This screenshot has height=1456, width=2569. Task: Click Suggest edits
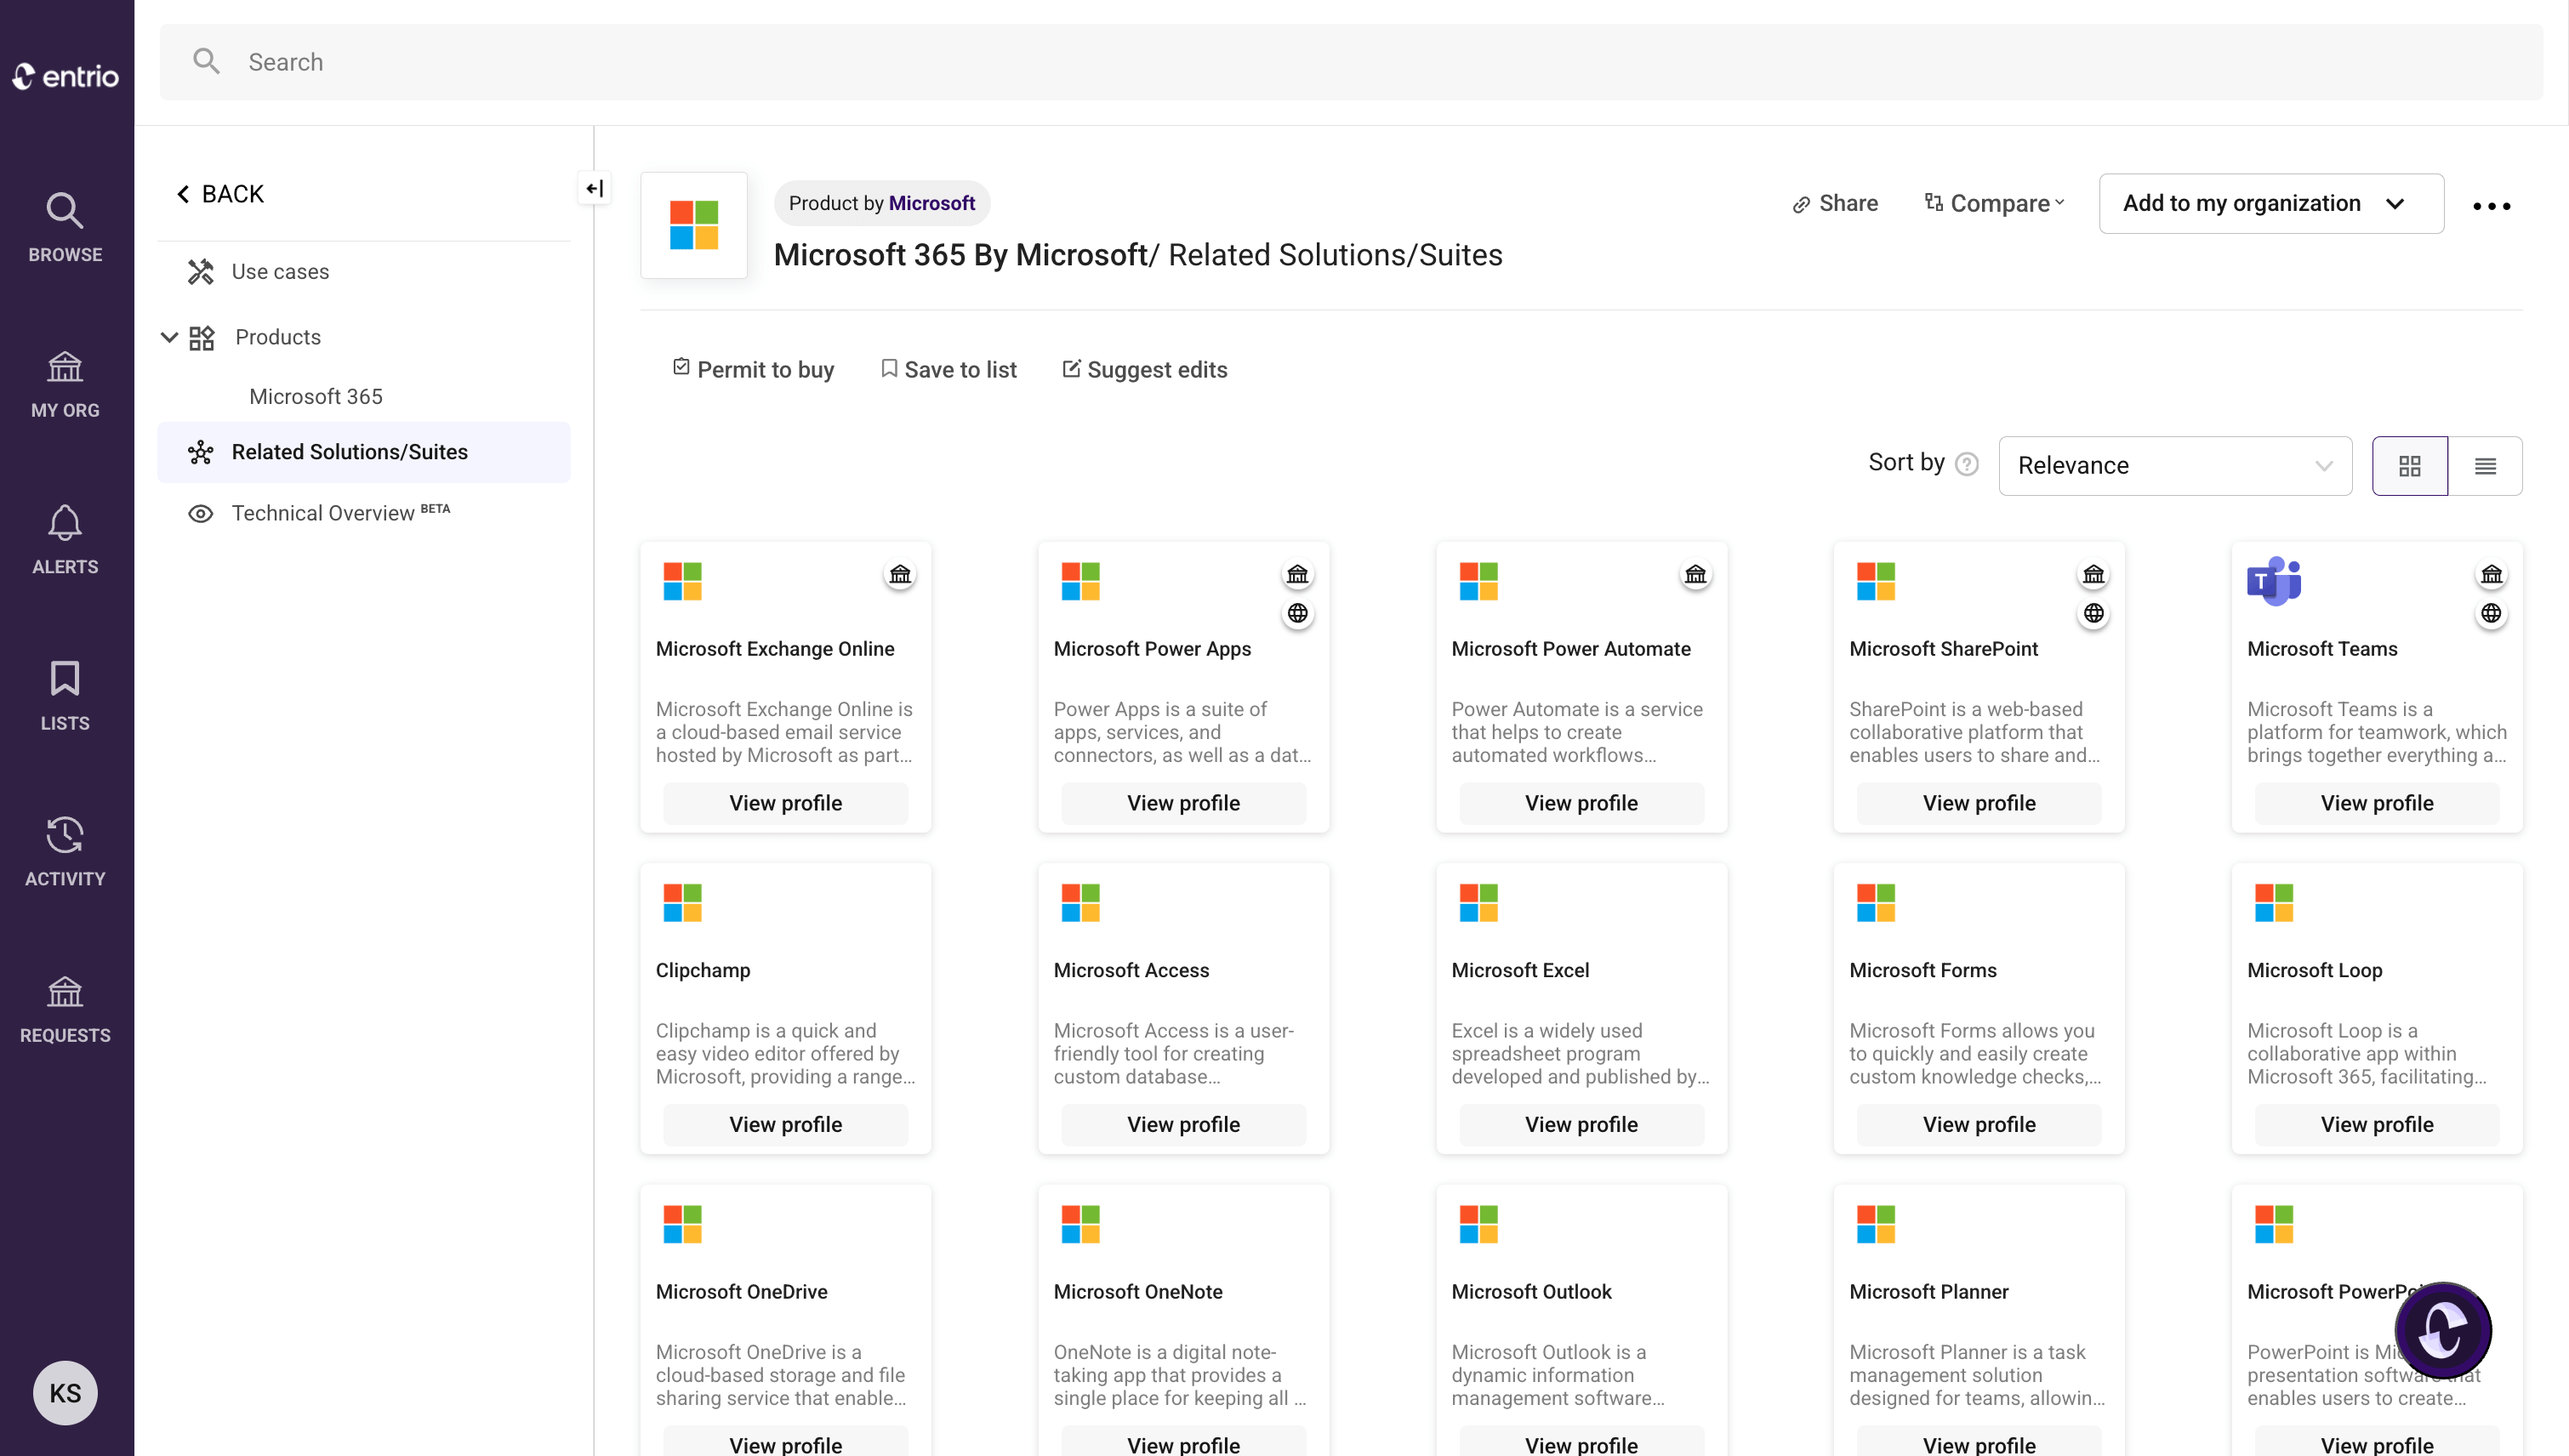1144,369
